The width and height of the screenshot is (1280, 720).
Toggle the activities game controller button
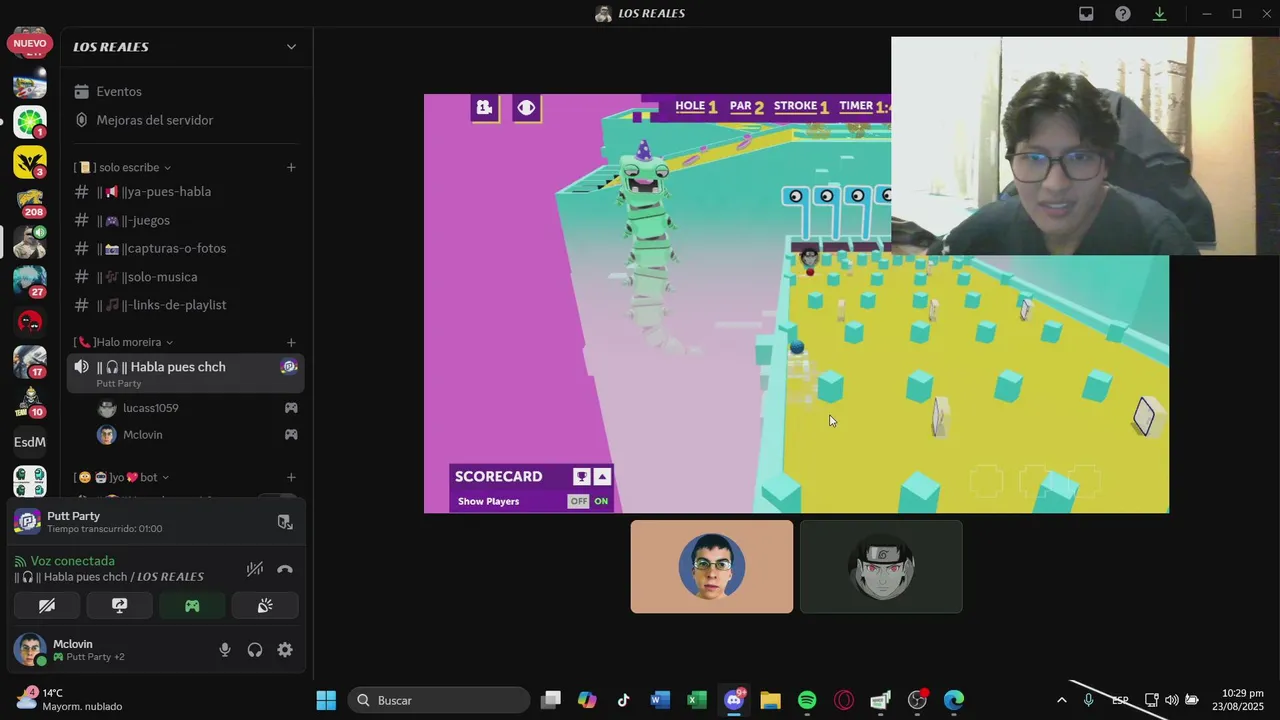[192, 605]
